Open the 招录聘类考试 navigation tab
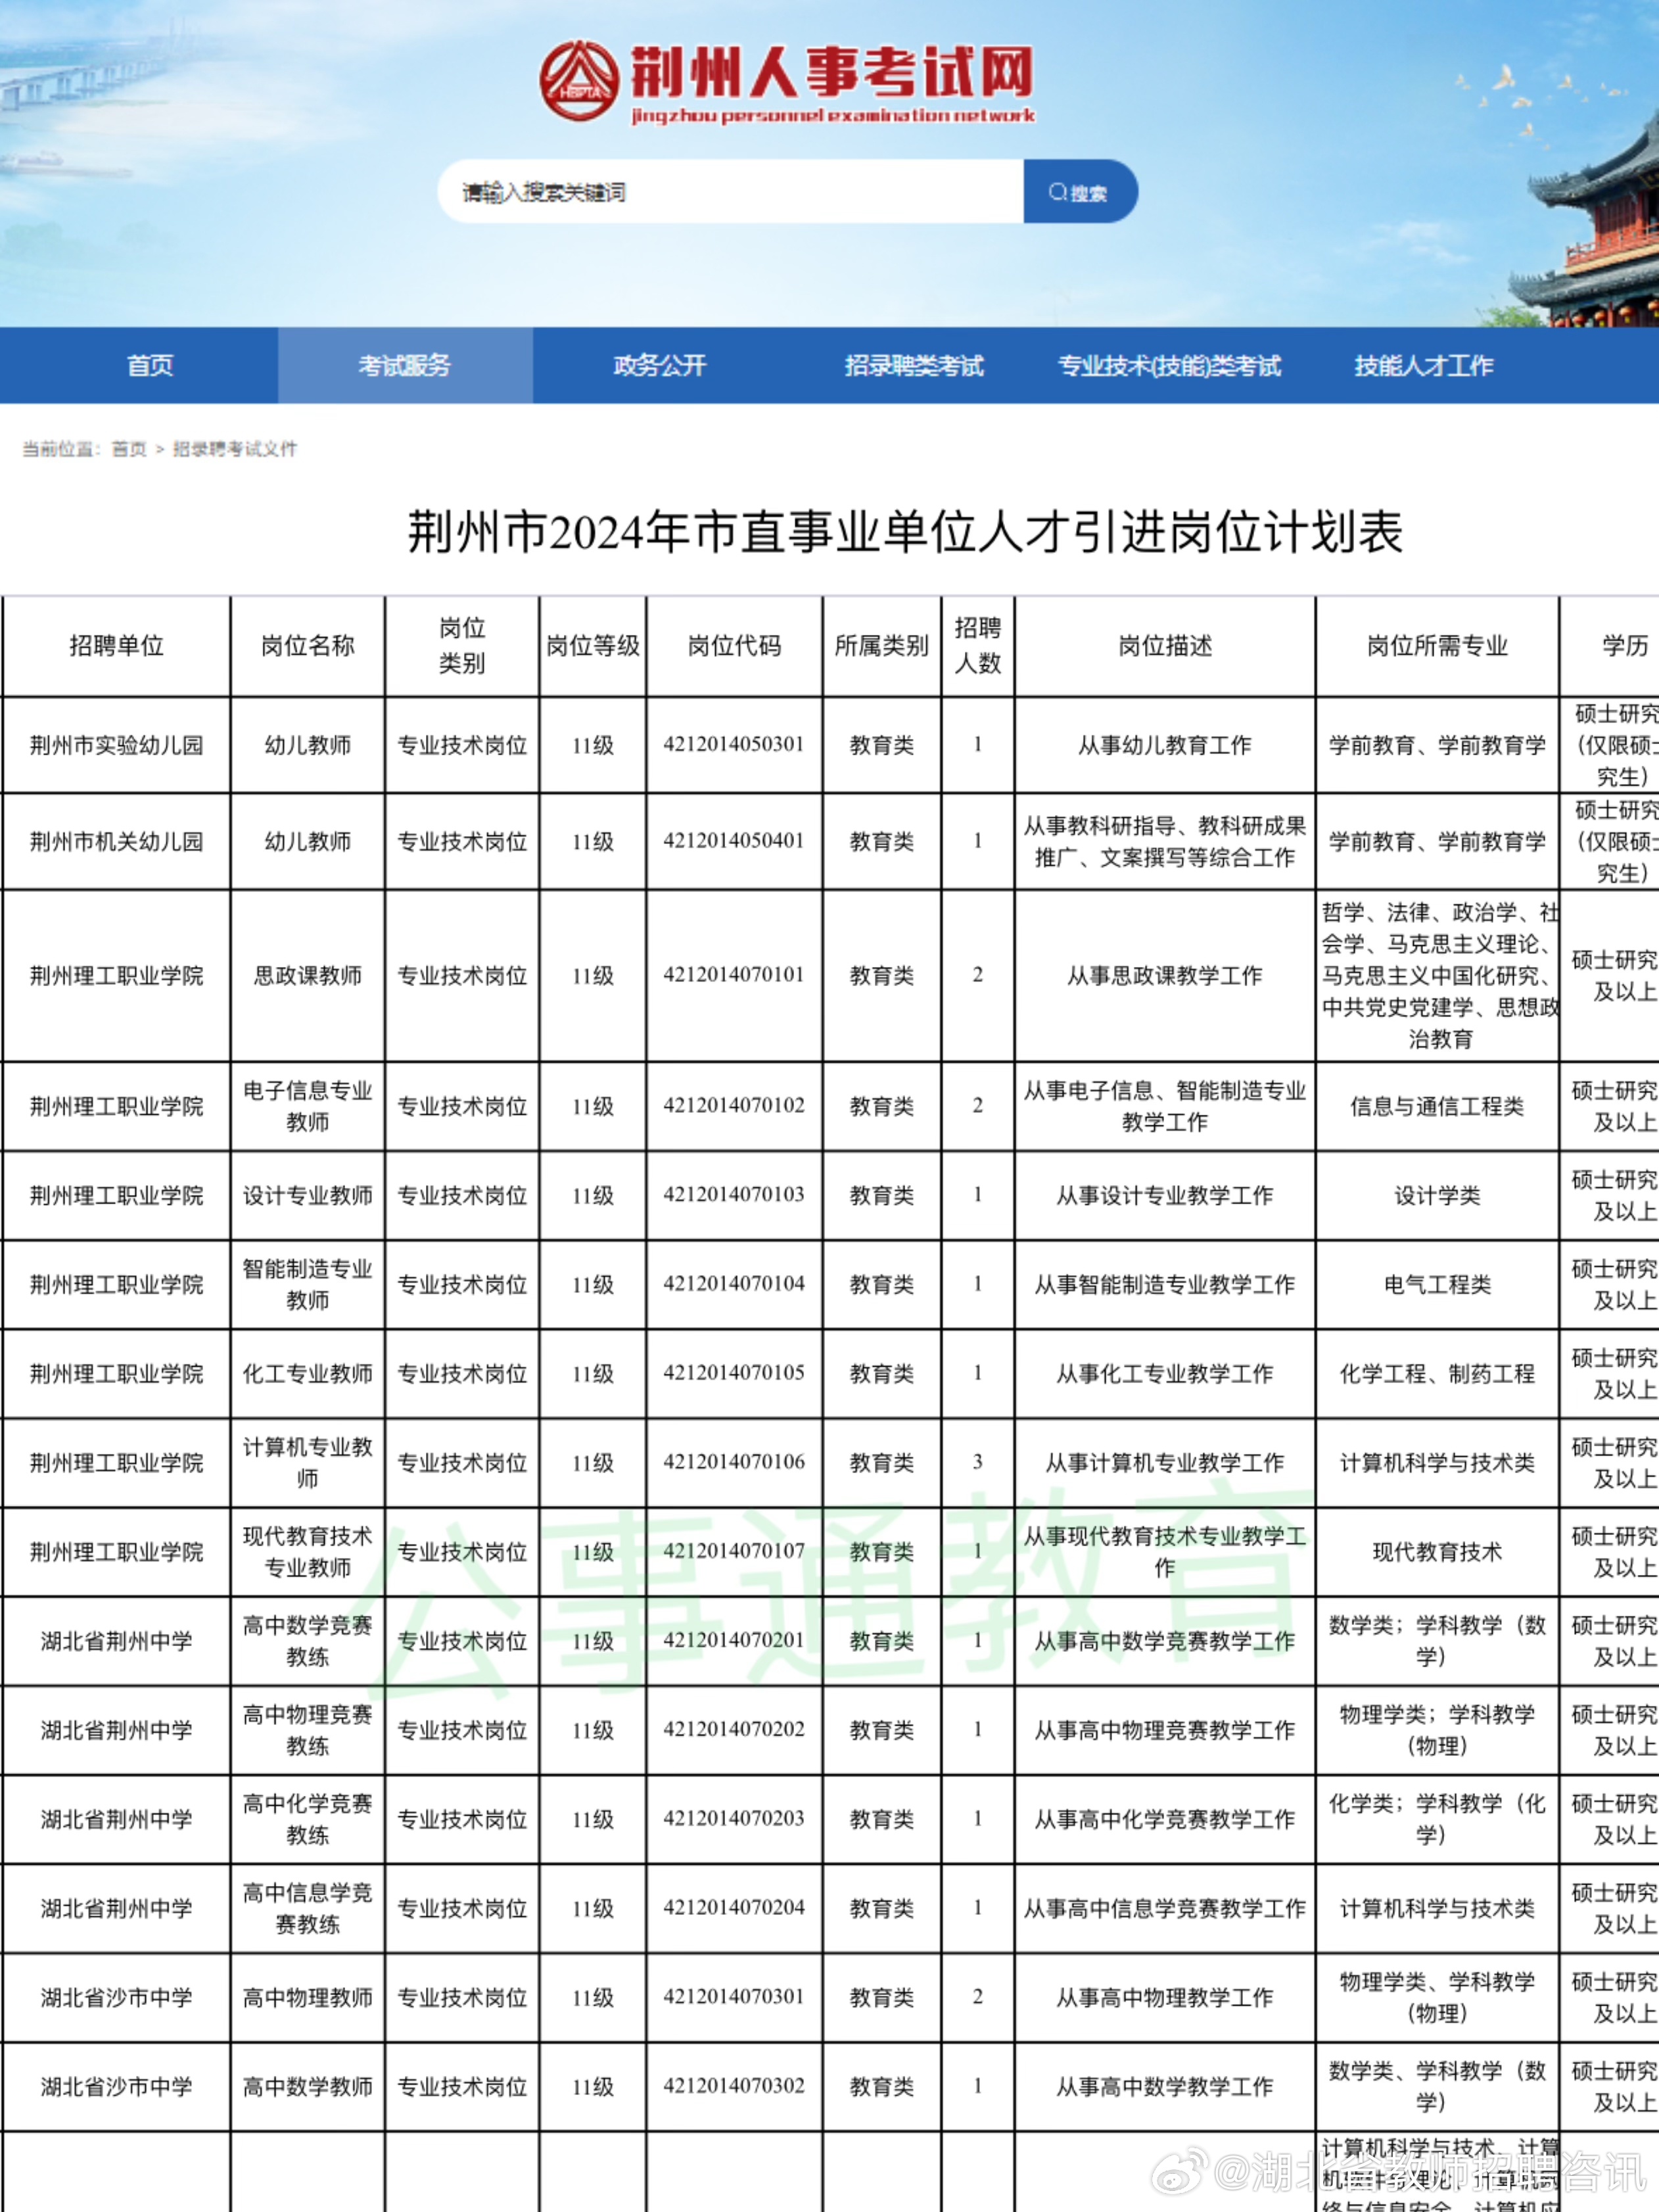The height and width of the screenshot is (2212, 1659). pyautogui.click(x=914, y=366)
